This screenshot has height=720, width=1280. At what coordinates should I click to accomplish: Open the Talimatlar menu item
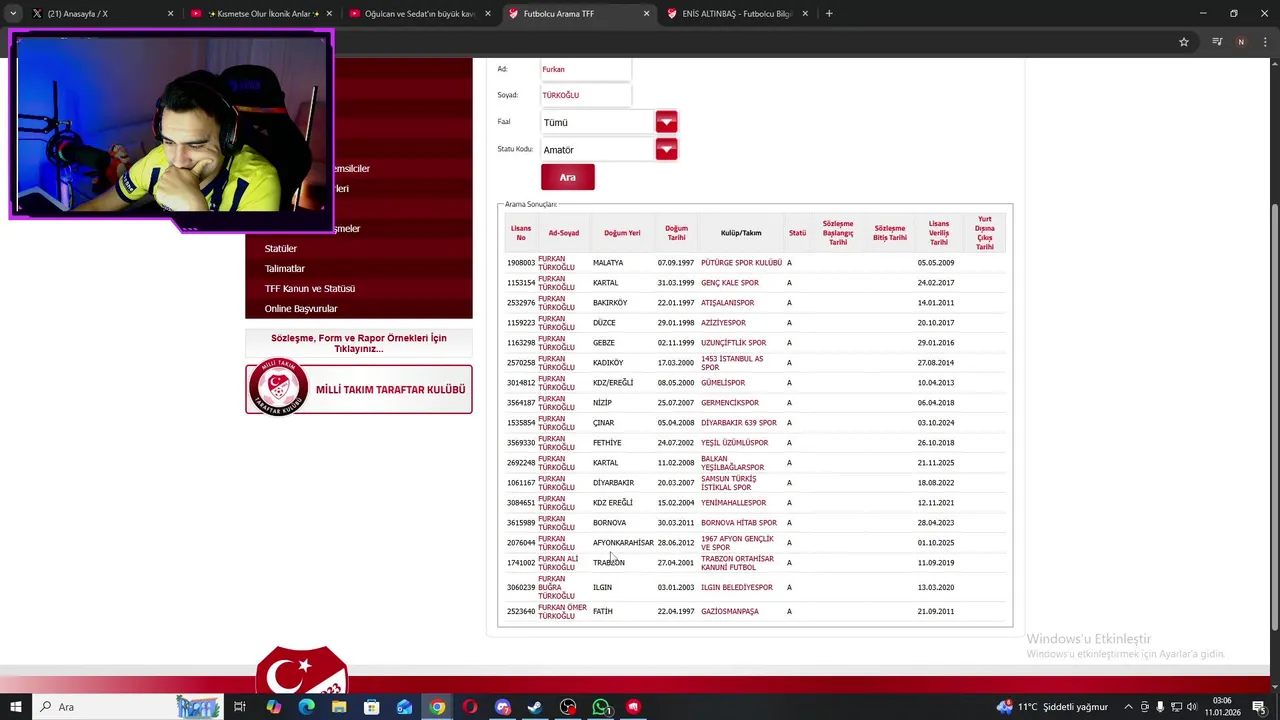pos(285,269)
